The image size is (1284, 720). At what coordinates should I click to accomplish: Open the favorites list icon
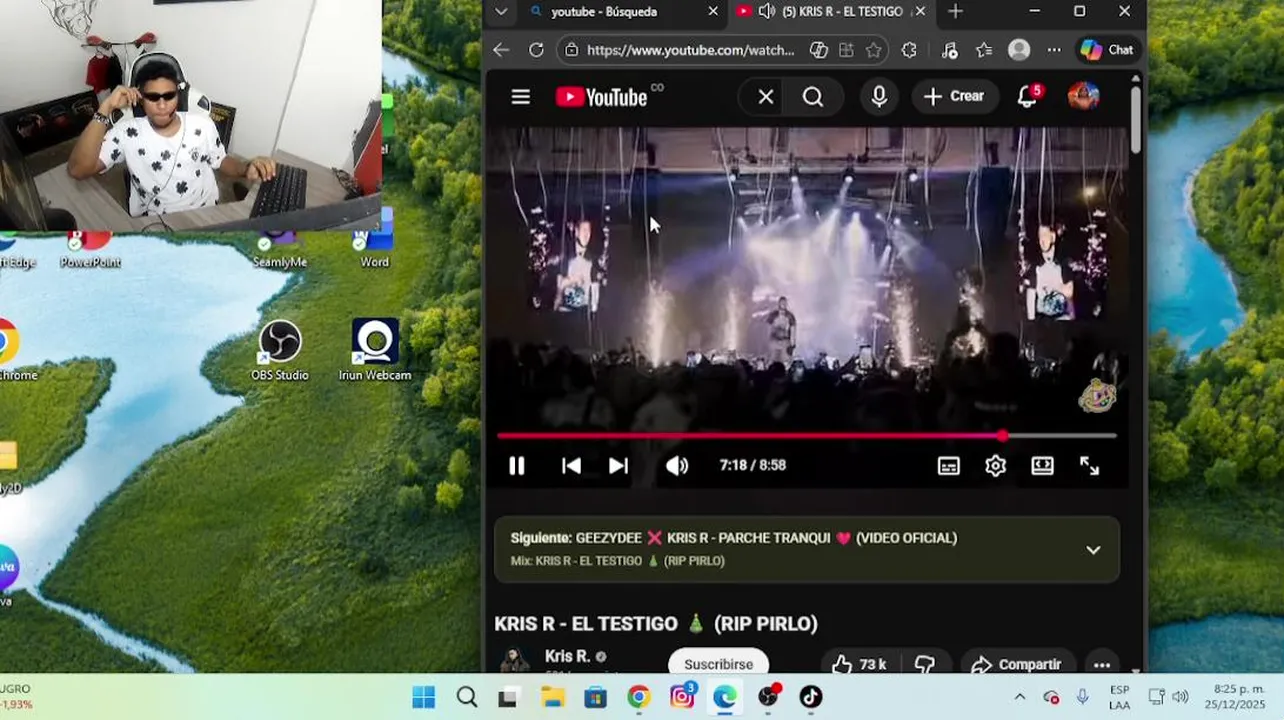click(x=984, y=50)
